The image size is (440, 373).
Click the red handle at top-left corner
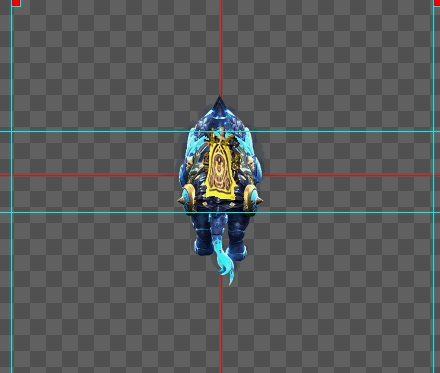tap(16, 3)
